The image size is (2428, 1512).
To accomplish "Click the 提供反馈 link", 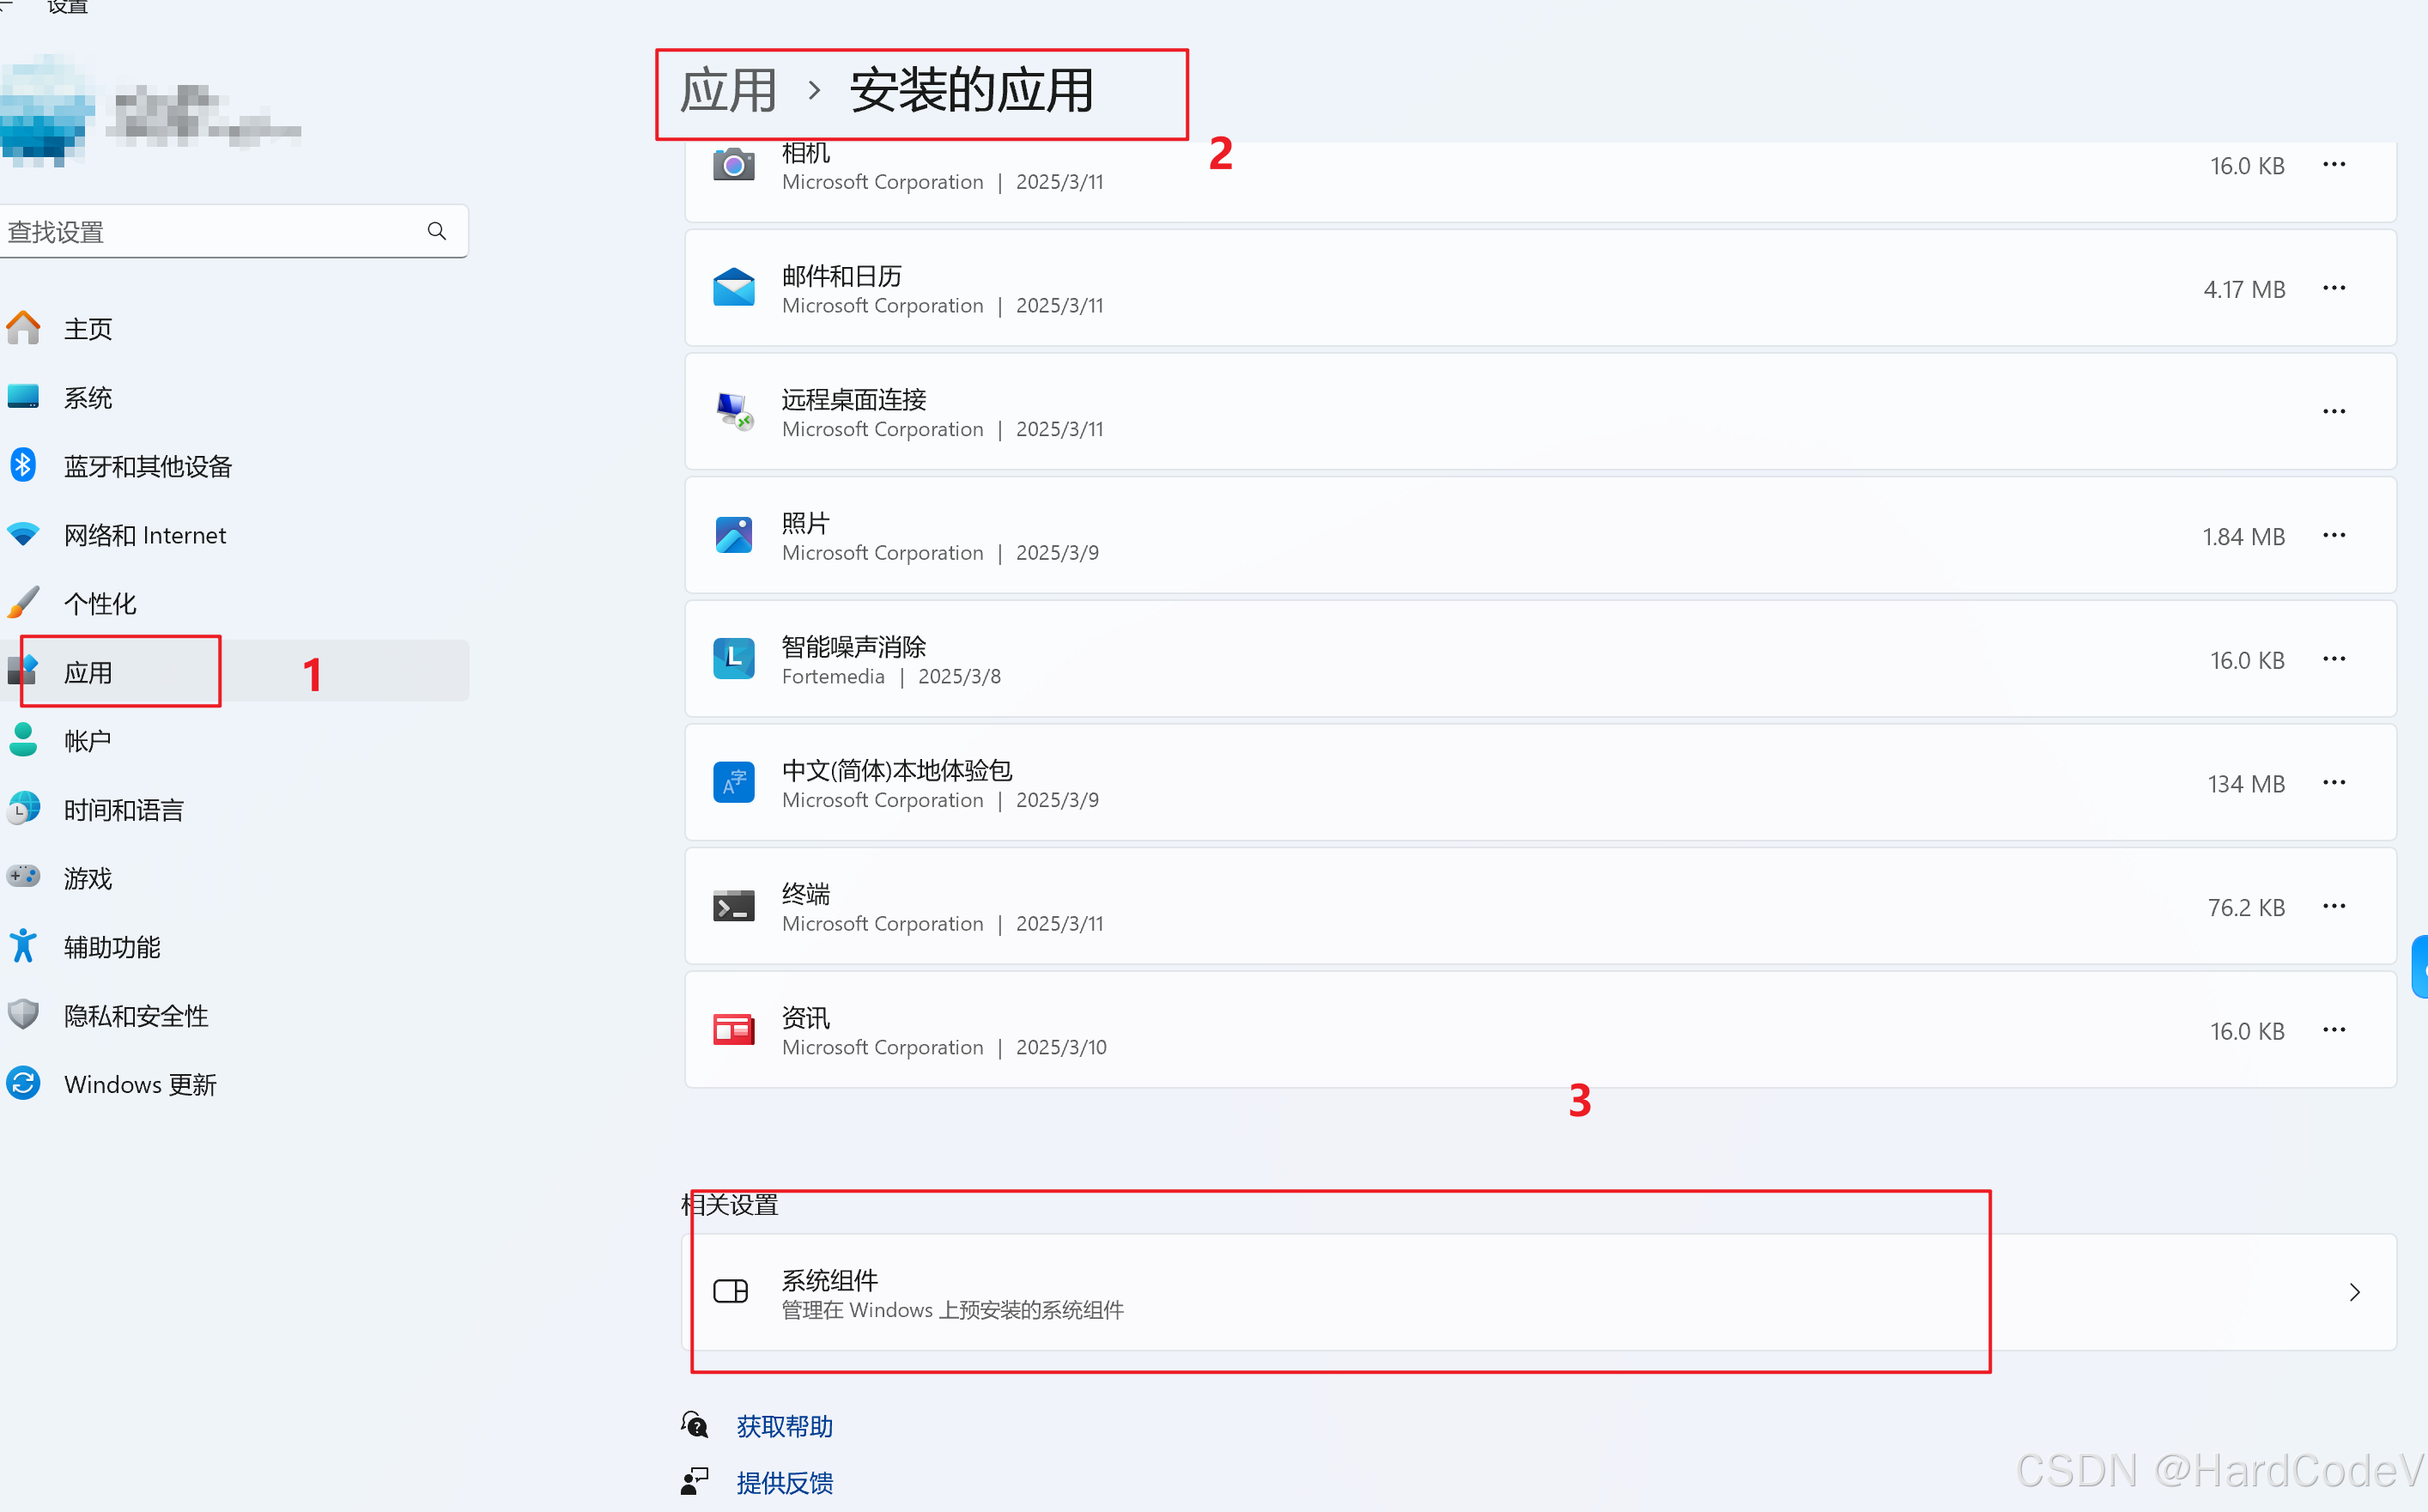I will coord(784,1482).
